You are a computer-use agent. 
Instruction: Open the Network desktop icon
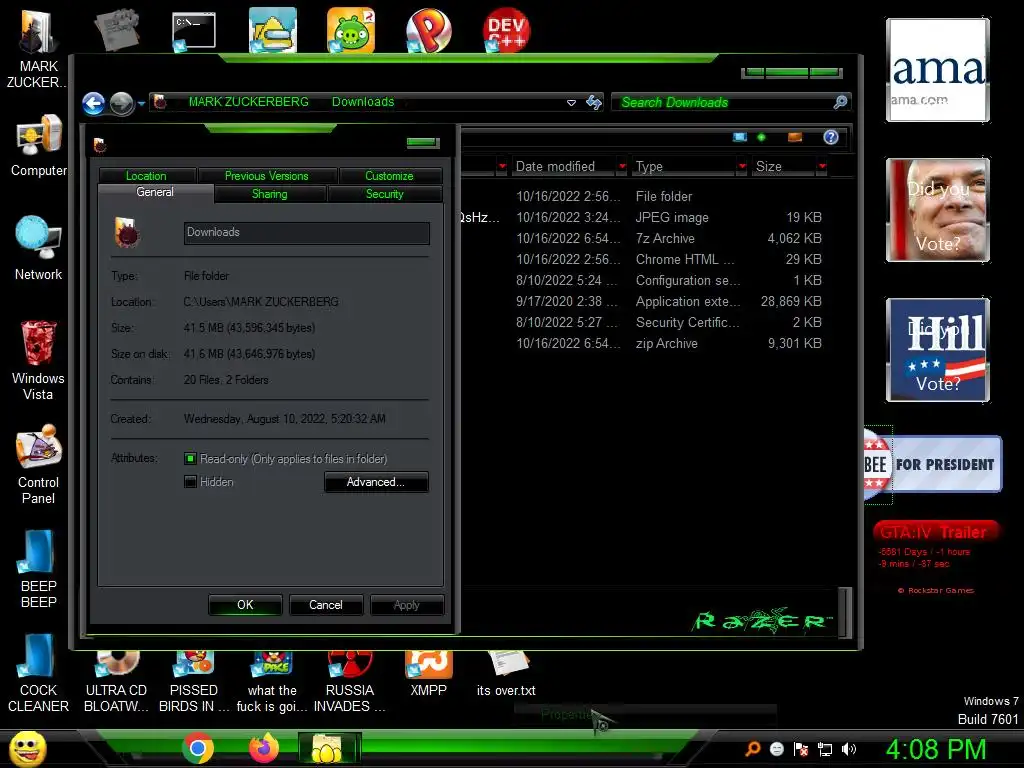pos(39,248)
